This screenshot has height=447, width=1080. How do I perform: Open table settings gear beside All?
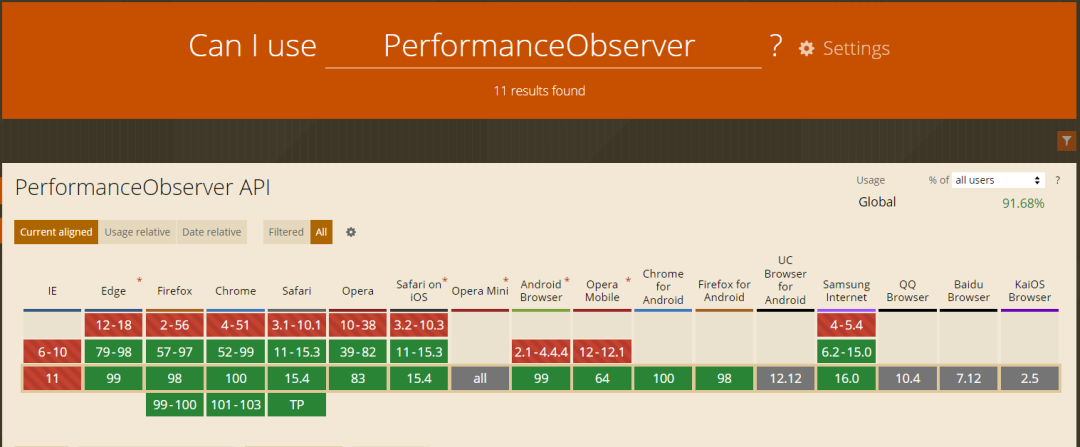(351, 232)
